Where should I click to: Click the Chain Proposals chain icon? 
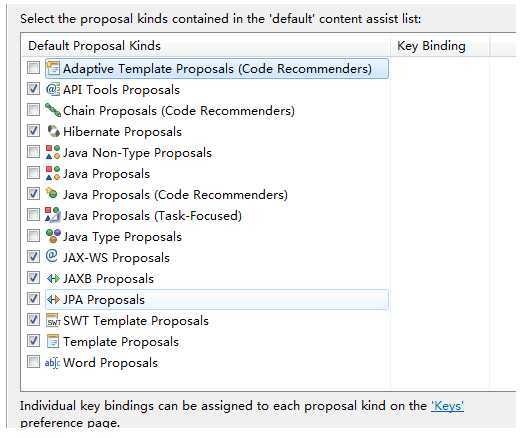click(53, 110)
